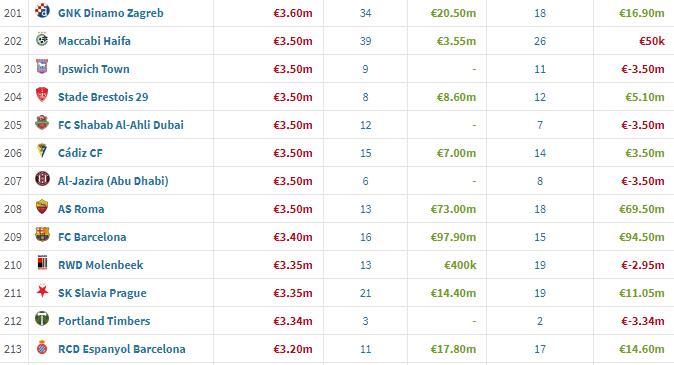Click the SK Slavia Prague star logo
This screenshot has height=365, width=674.
tap(42, 291)
